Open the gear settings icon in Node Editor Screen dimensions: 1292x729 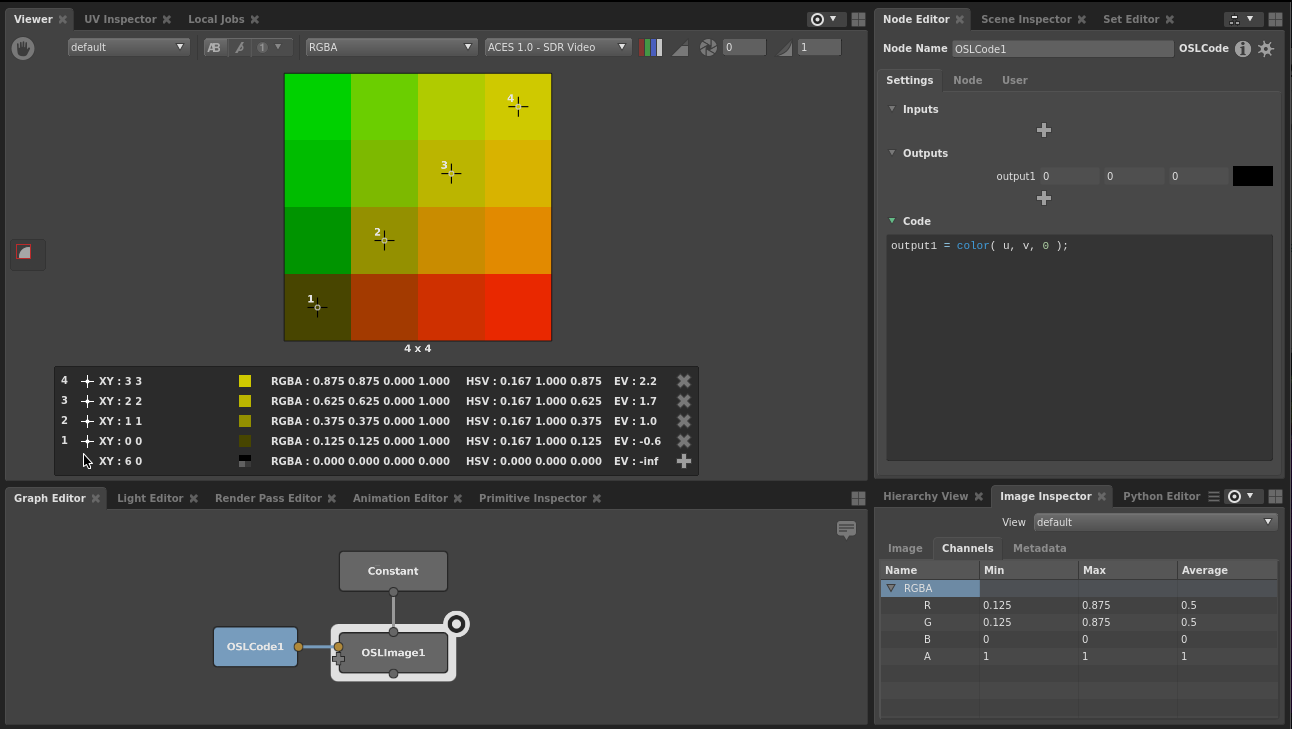pyautogui.click(x=1266, y=48)
